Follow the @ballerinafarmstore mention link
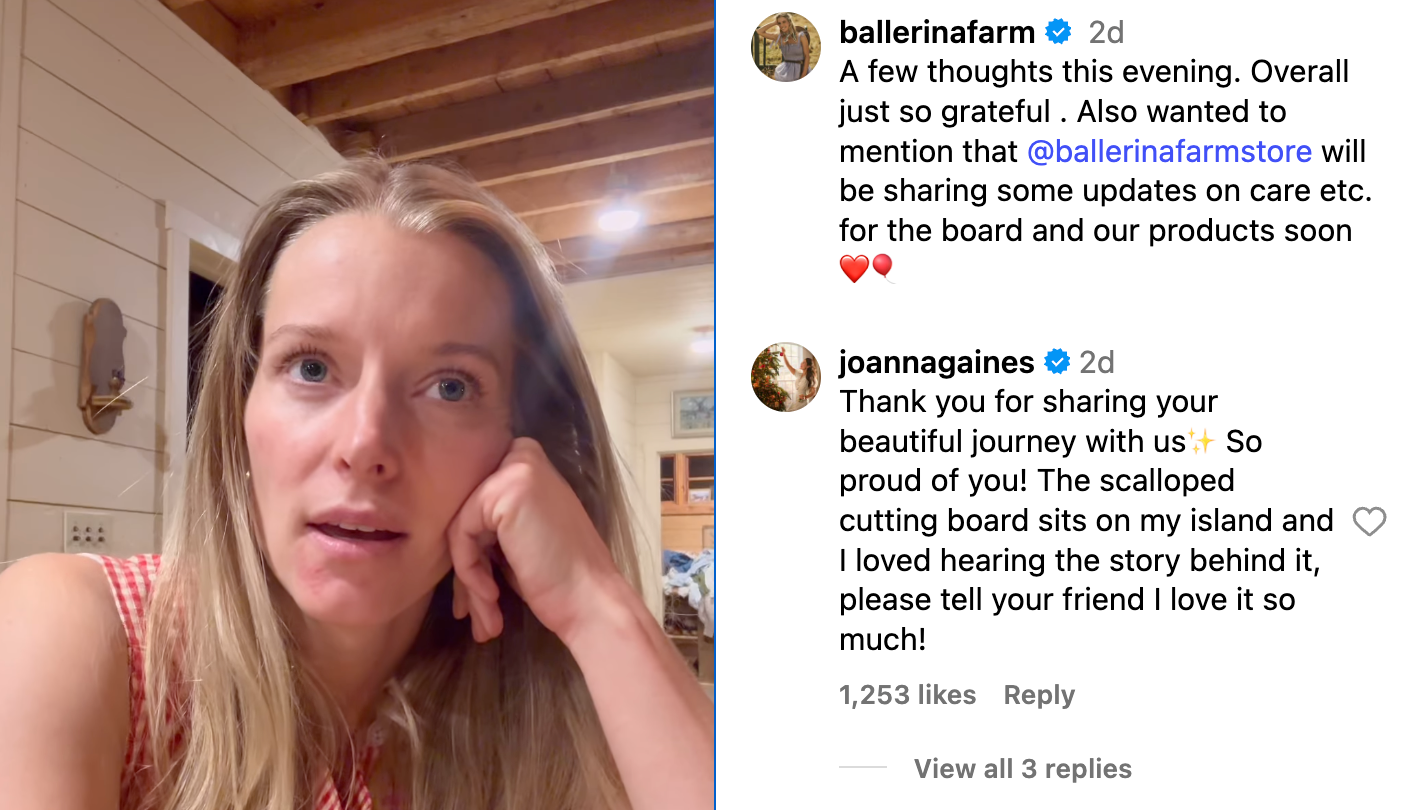1416x810 pixels. [x=1168, y=151]
